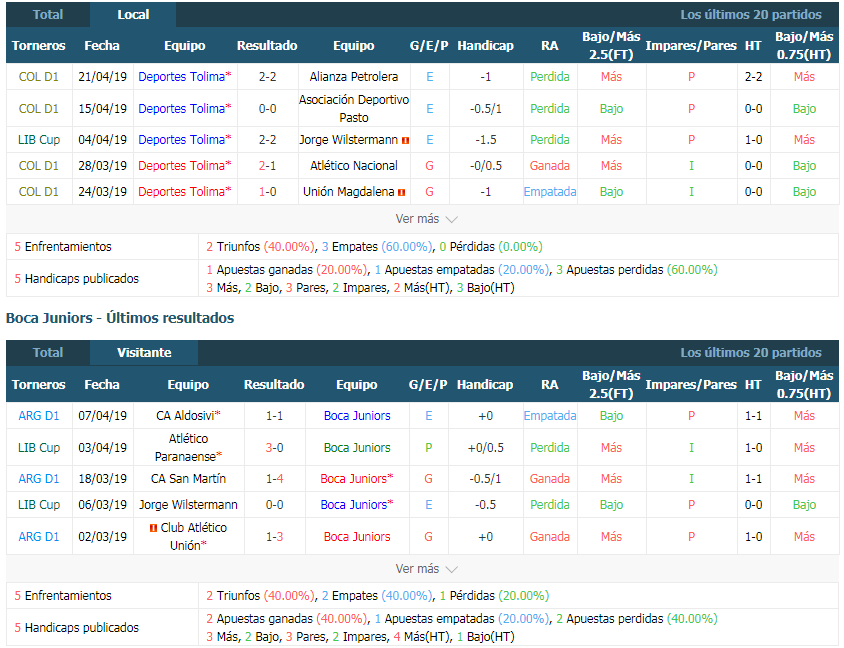844x648 pixels.
Task: Click ARG D1 tournament on 18/03/19 row
Action: (x=39, y=479)
